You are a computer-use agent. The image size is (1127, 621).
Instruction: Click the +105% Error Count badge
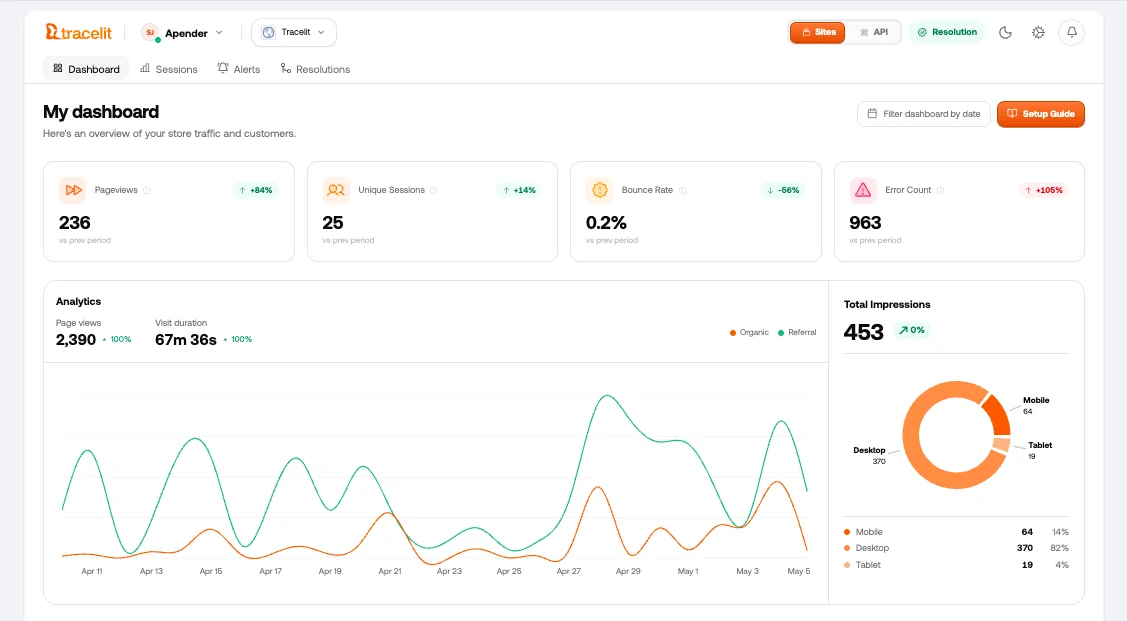(x=1044, y=190)
